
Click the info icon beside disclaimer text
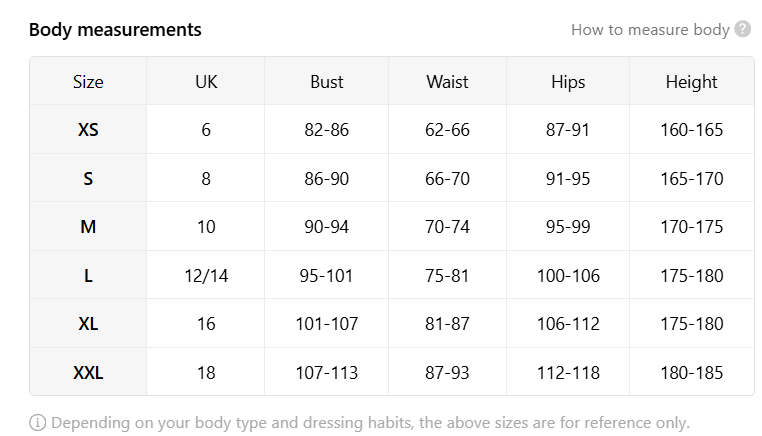pos(38,422)
